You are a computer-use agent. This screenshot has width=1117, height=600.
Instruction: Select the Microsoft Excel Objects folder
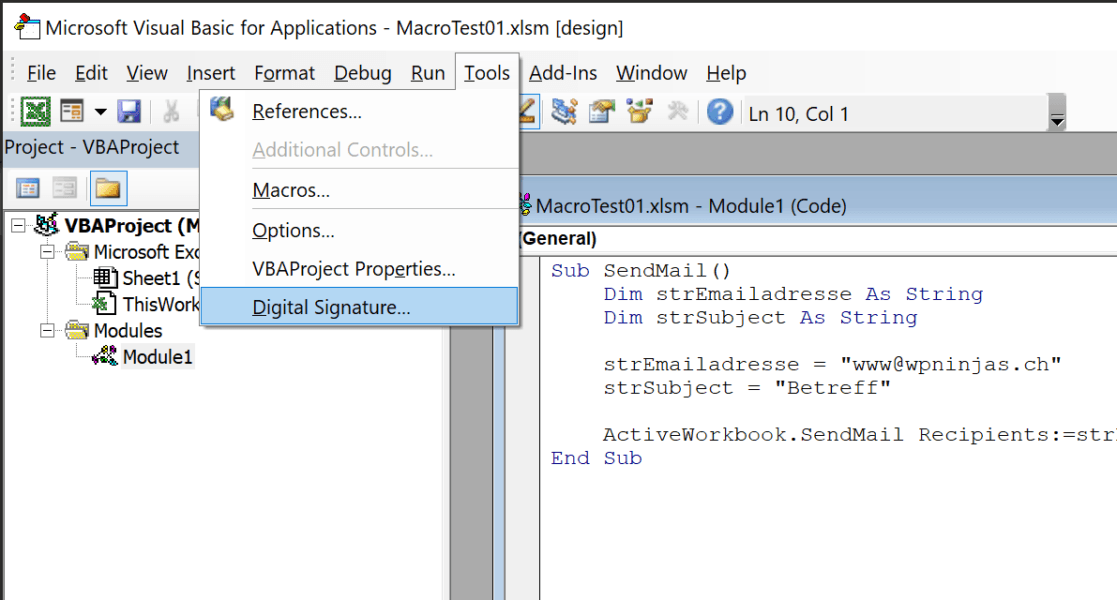(x=132, y=252)
